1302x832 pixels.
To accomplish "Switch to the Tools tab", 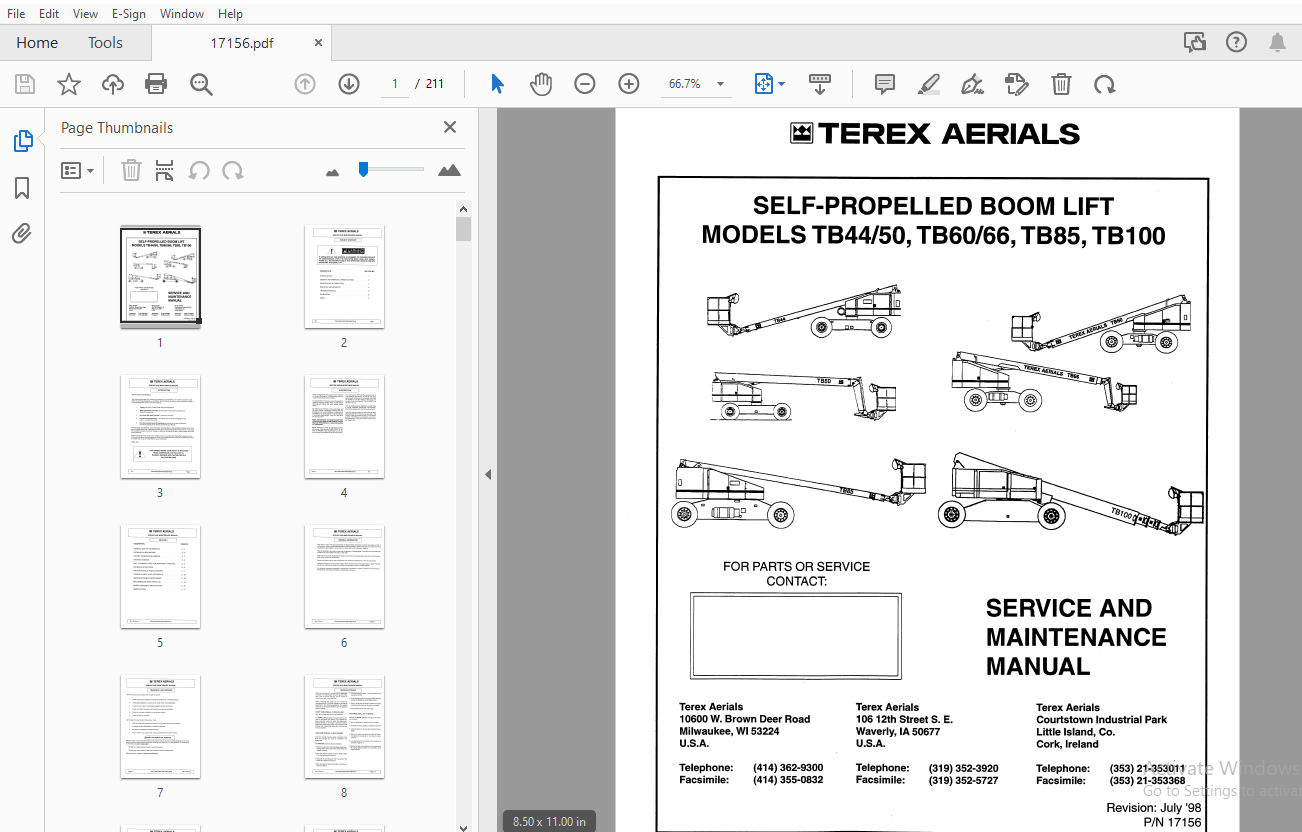I will pyautogui.click(x=105, y=42).
